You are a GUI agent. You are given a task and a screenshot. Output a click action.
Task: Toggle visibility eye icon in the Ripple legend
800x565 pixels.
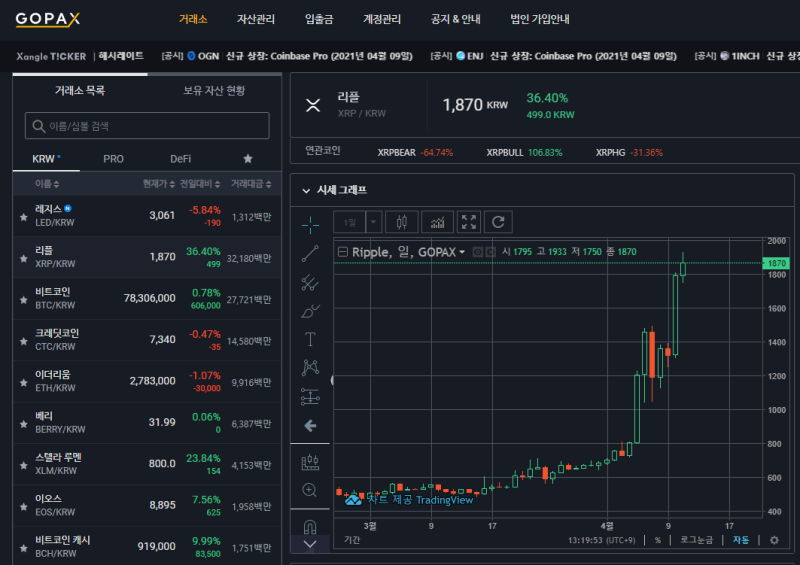pos(478,252)
